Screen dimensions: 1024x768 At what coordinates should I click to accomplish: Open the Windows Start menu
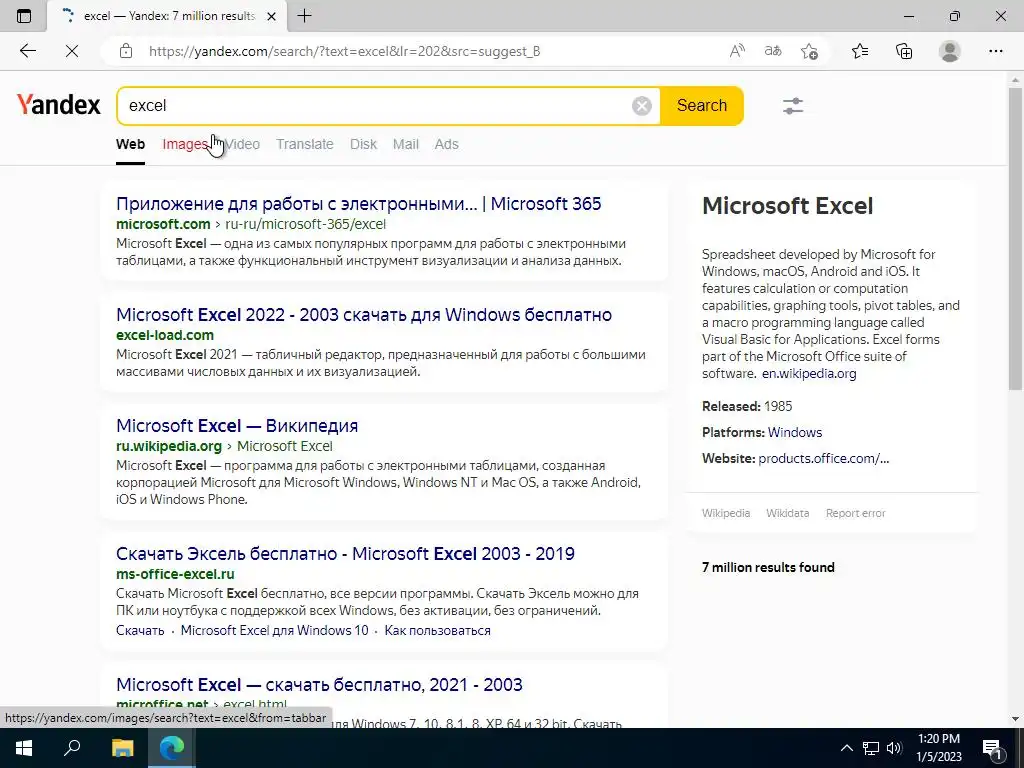click(x=24, y=748)
